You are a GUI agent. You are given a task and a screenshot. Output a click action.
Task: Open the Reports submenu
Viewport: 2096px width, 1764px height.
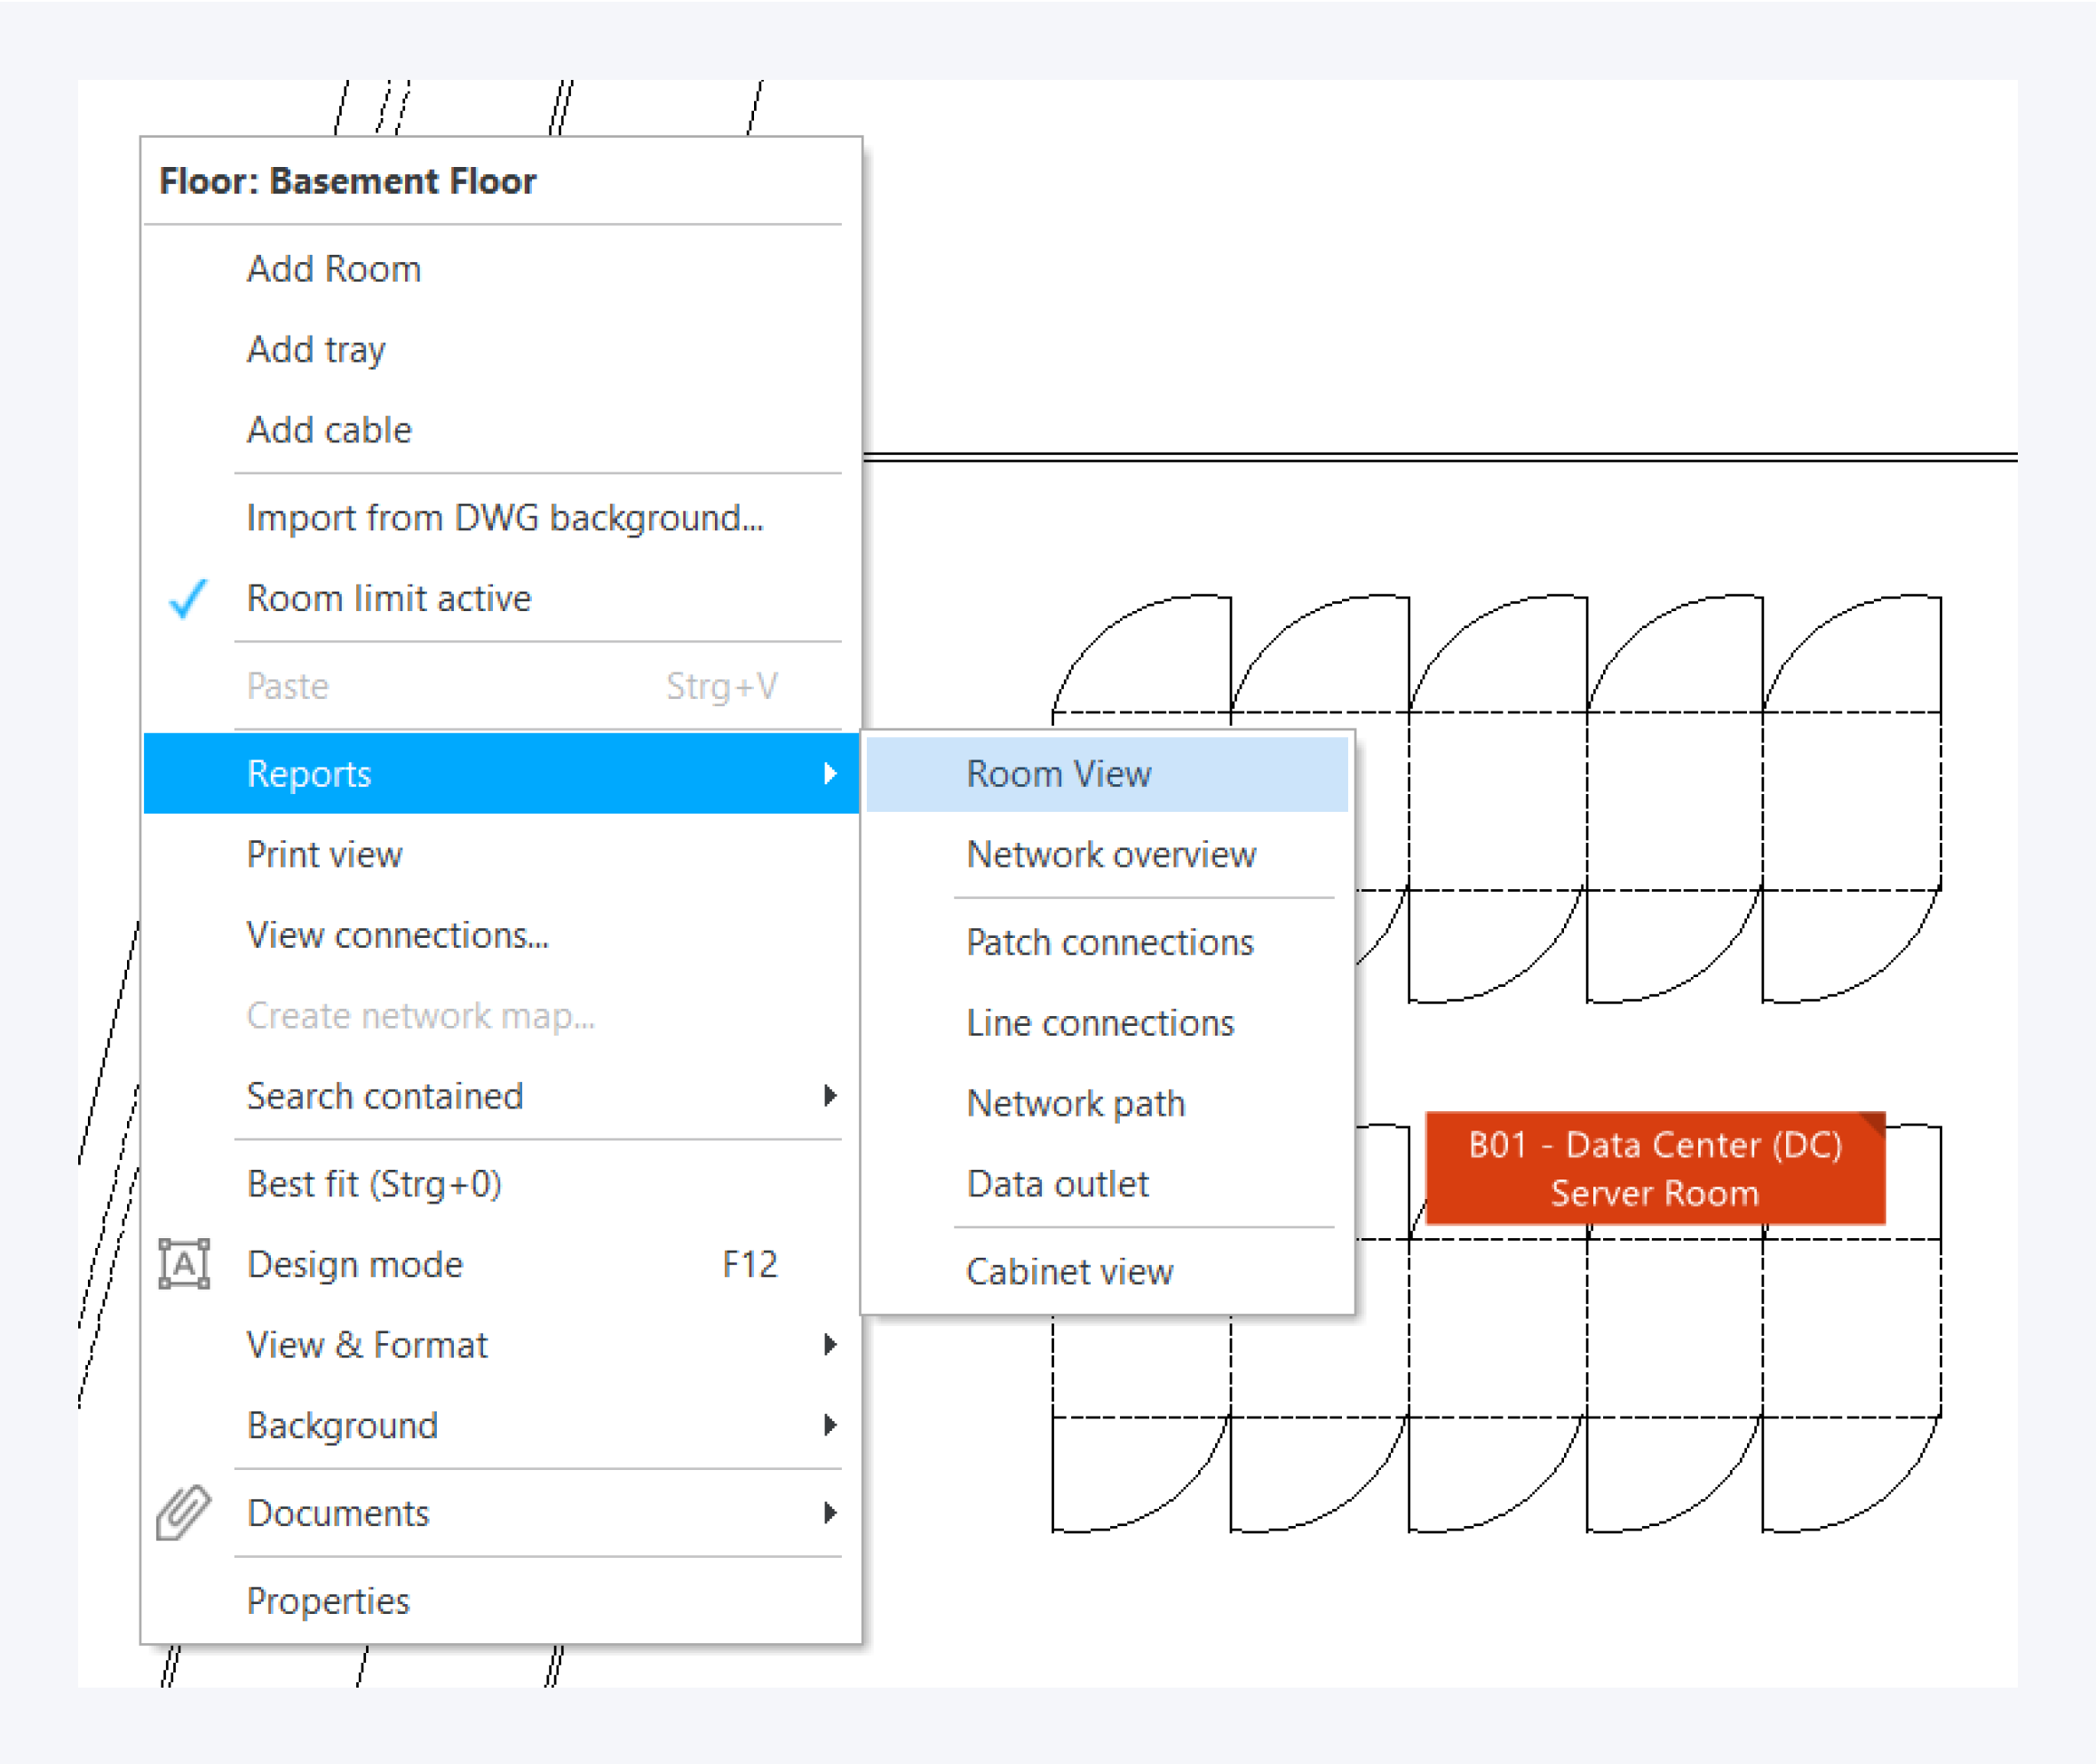[310, 774]
